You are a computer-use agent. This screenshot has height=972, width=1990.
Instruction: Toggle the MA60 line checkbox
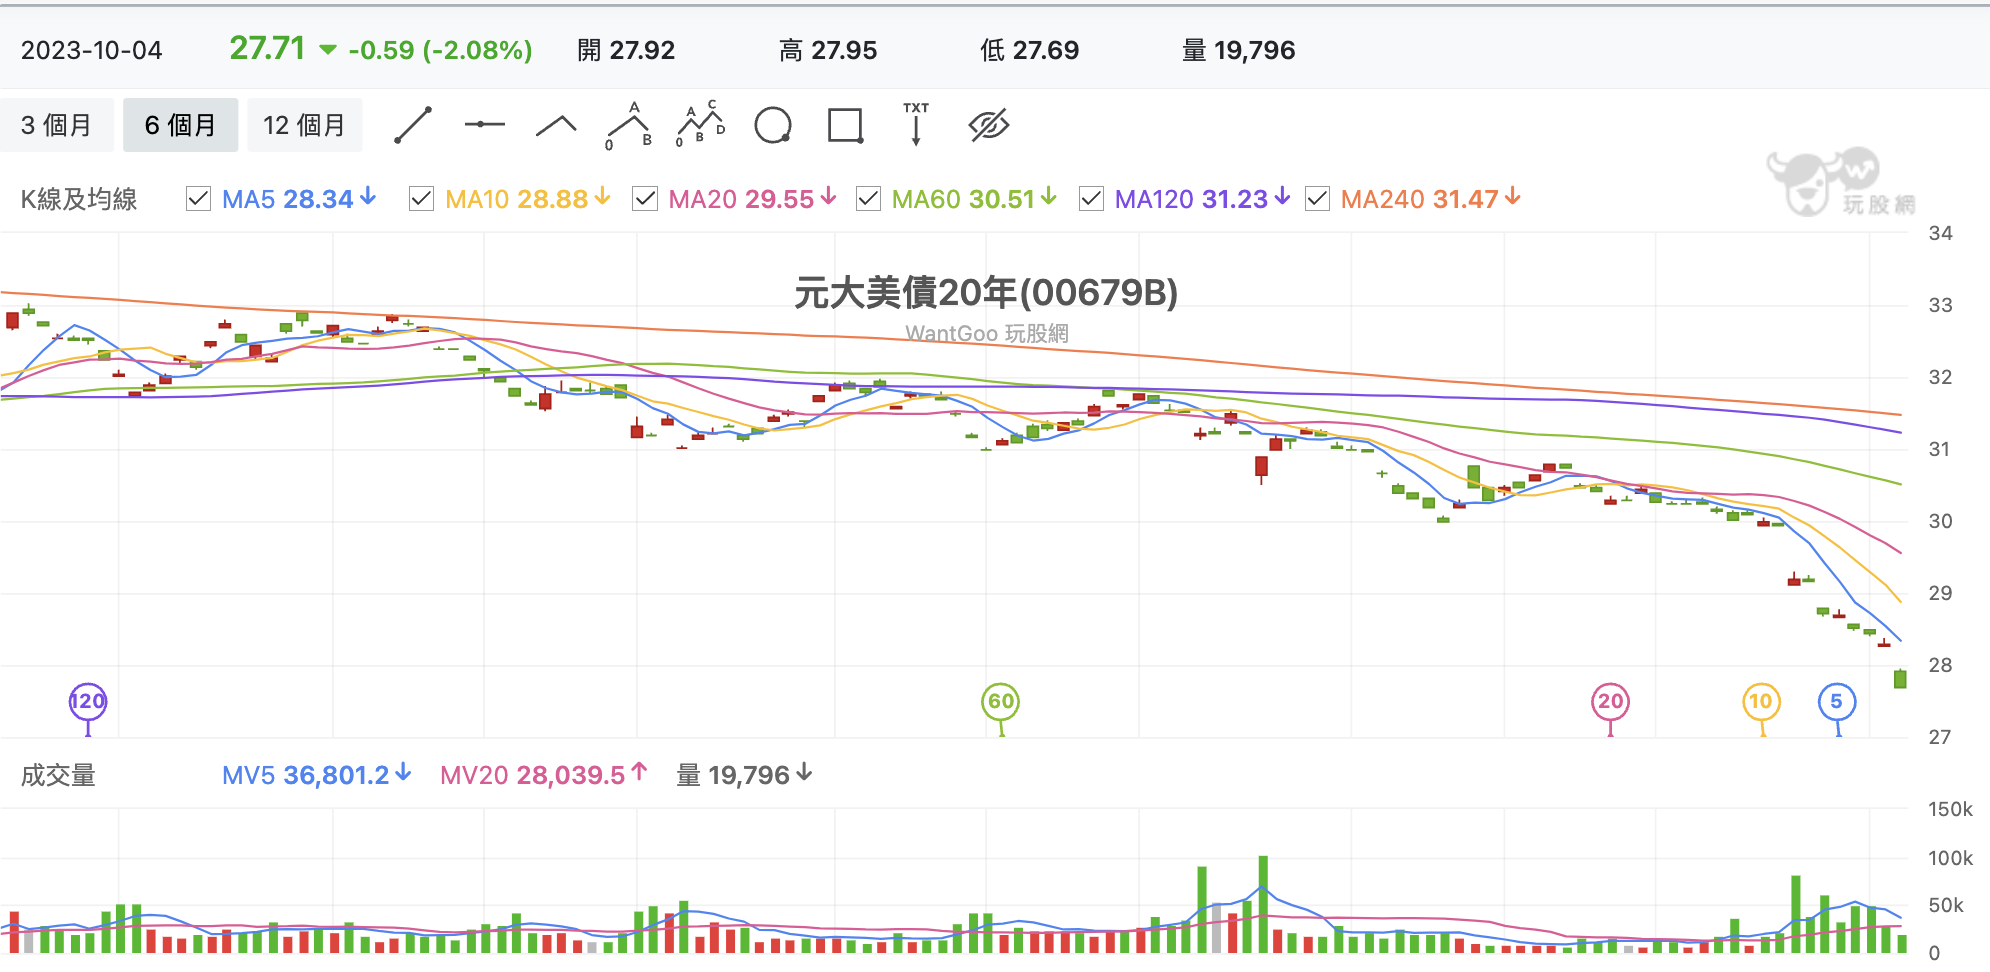(x=868, y=199)
